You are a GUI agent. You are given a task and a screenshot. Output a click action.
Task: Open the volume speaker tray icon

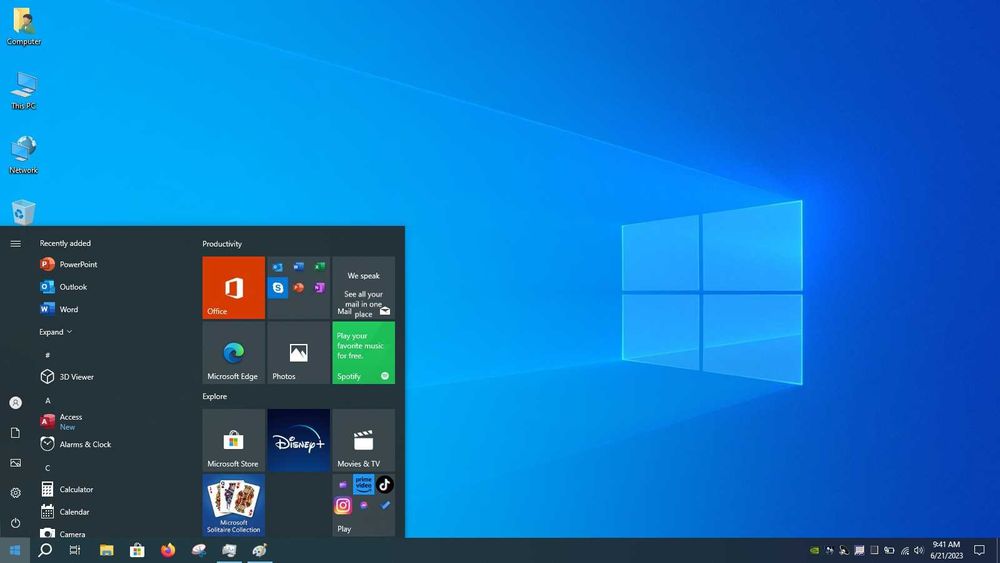(918, 550)
